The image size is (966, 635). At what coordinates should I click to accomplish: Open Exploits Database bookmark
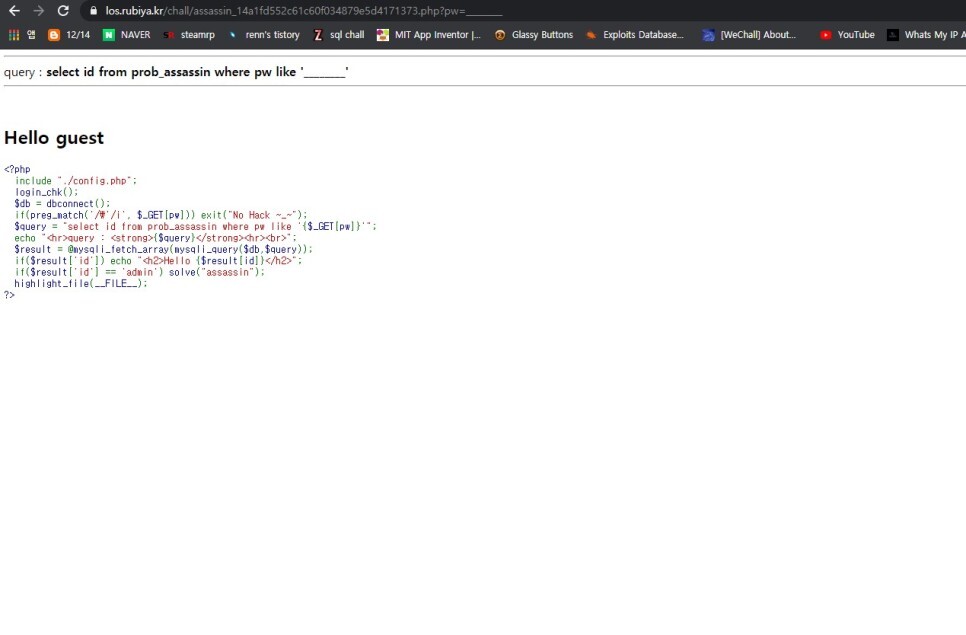635,35
